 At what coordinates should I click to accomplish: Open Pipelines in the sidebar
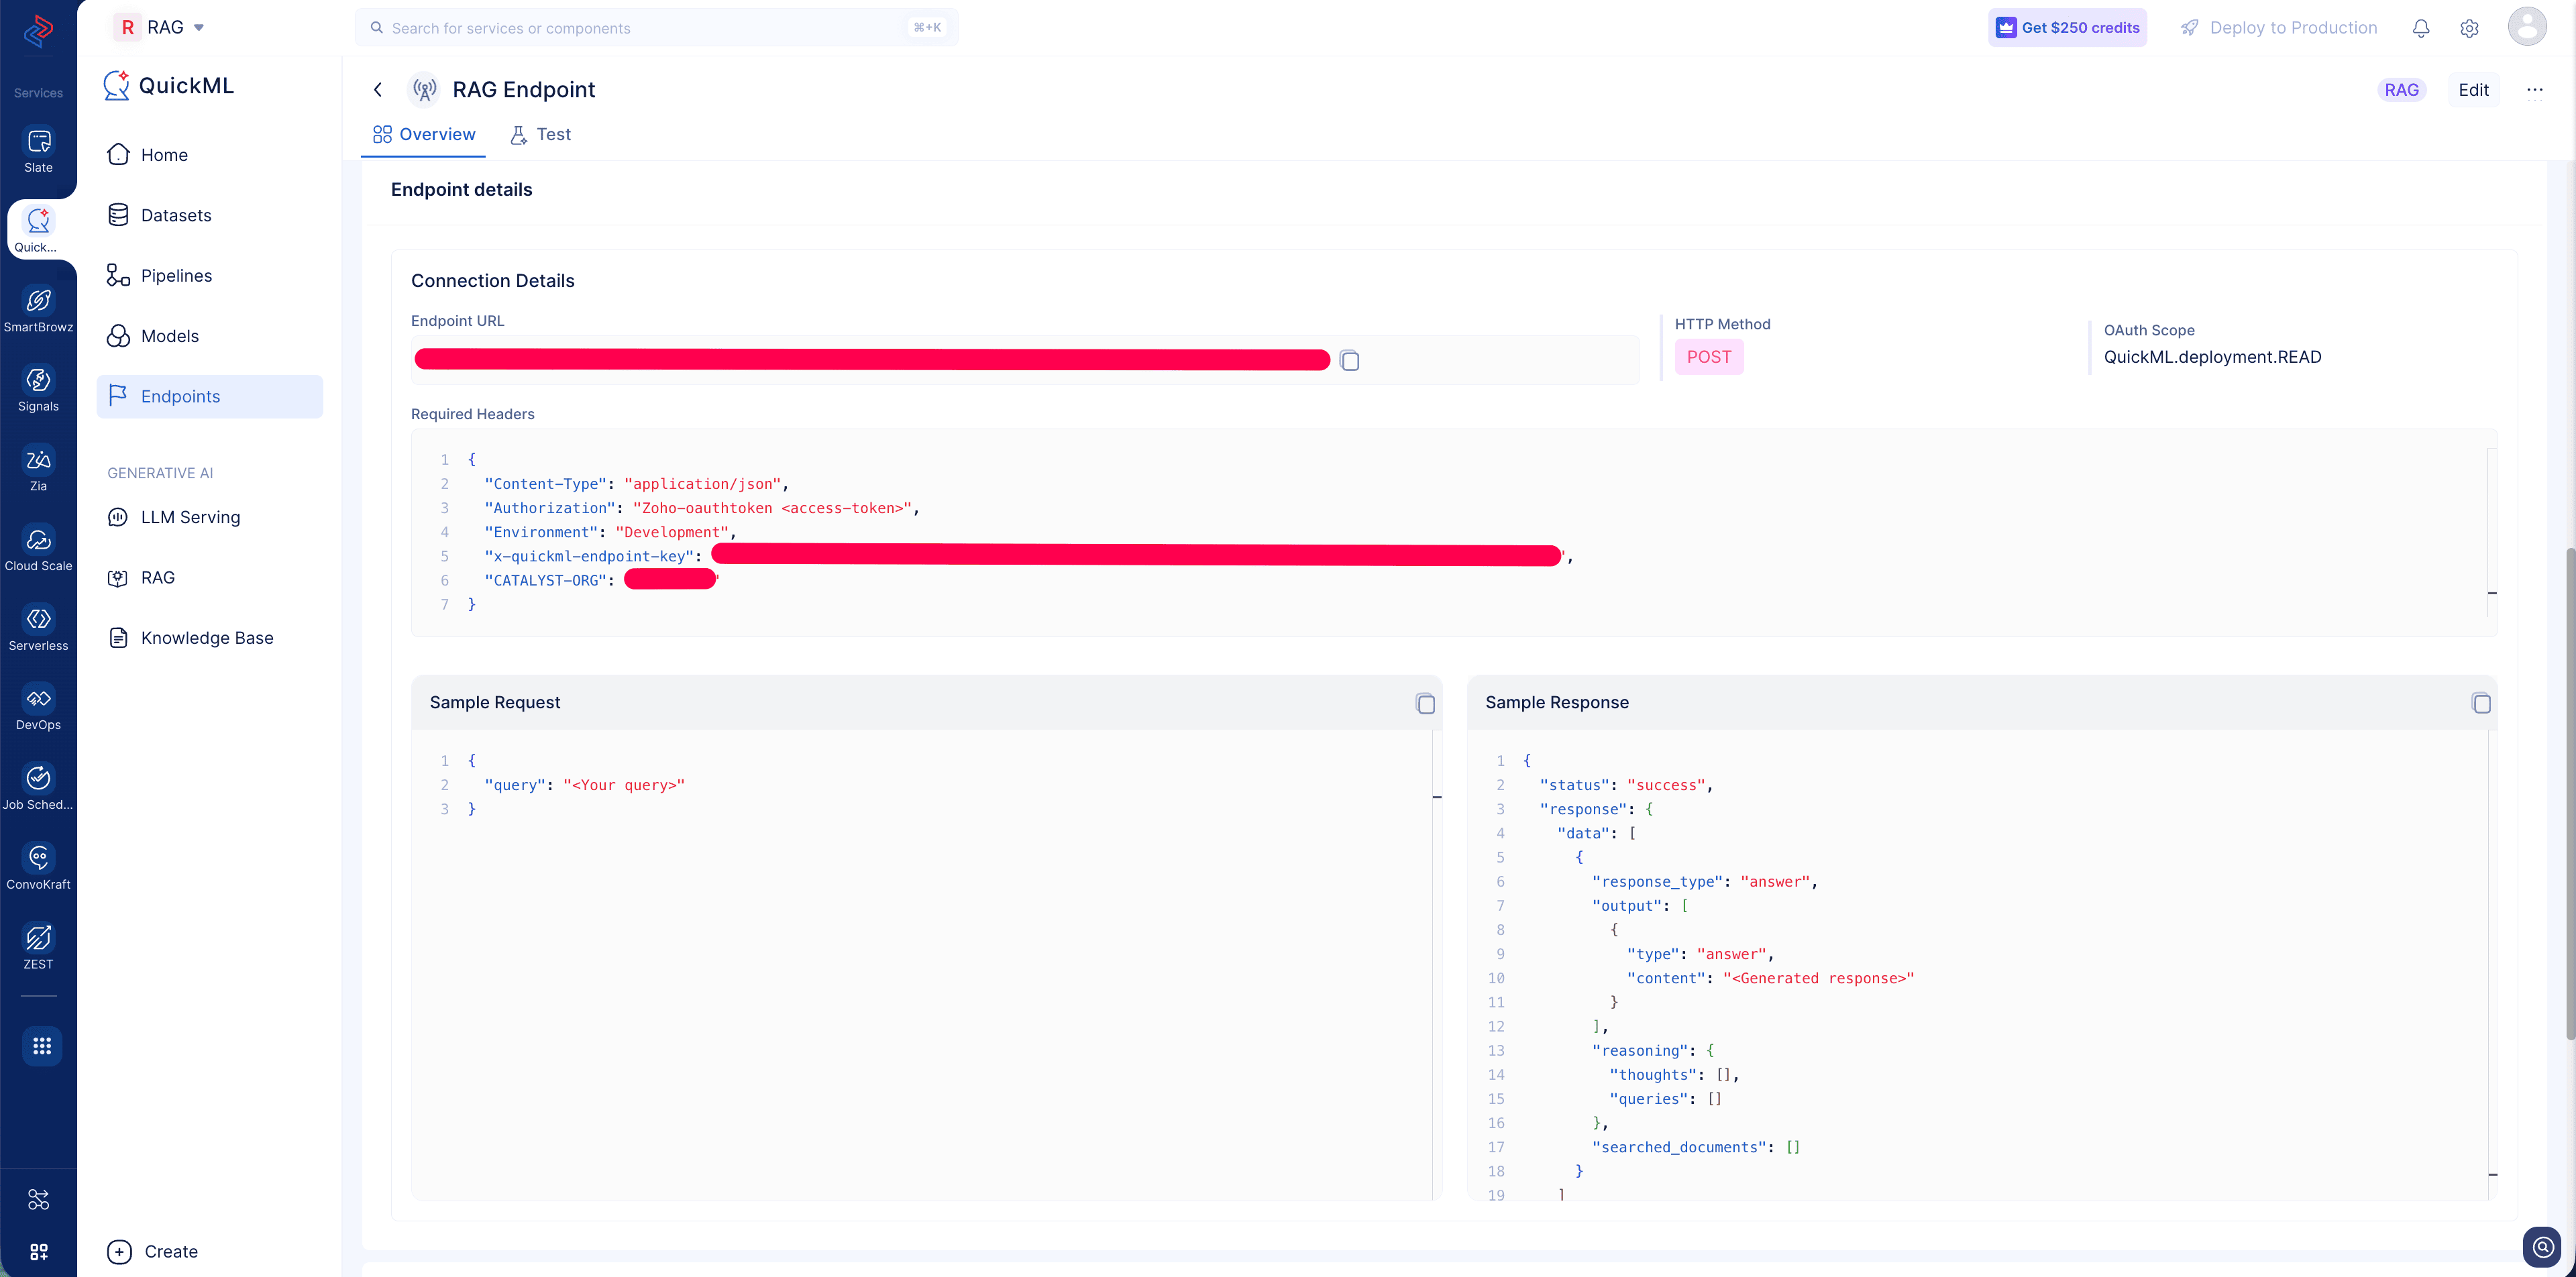(210, 276)
